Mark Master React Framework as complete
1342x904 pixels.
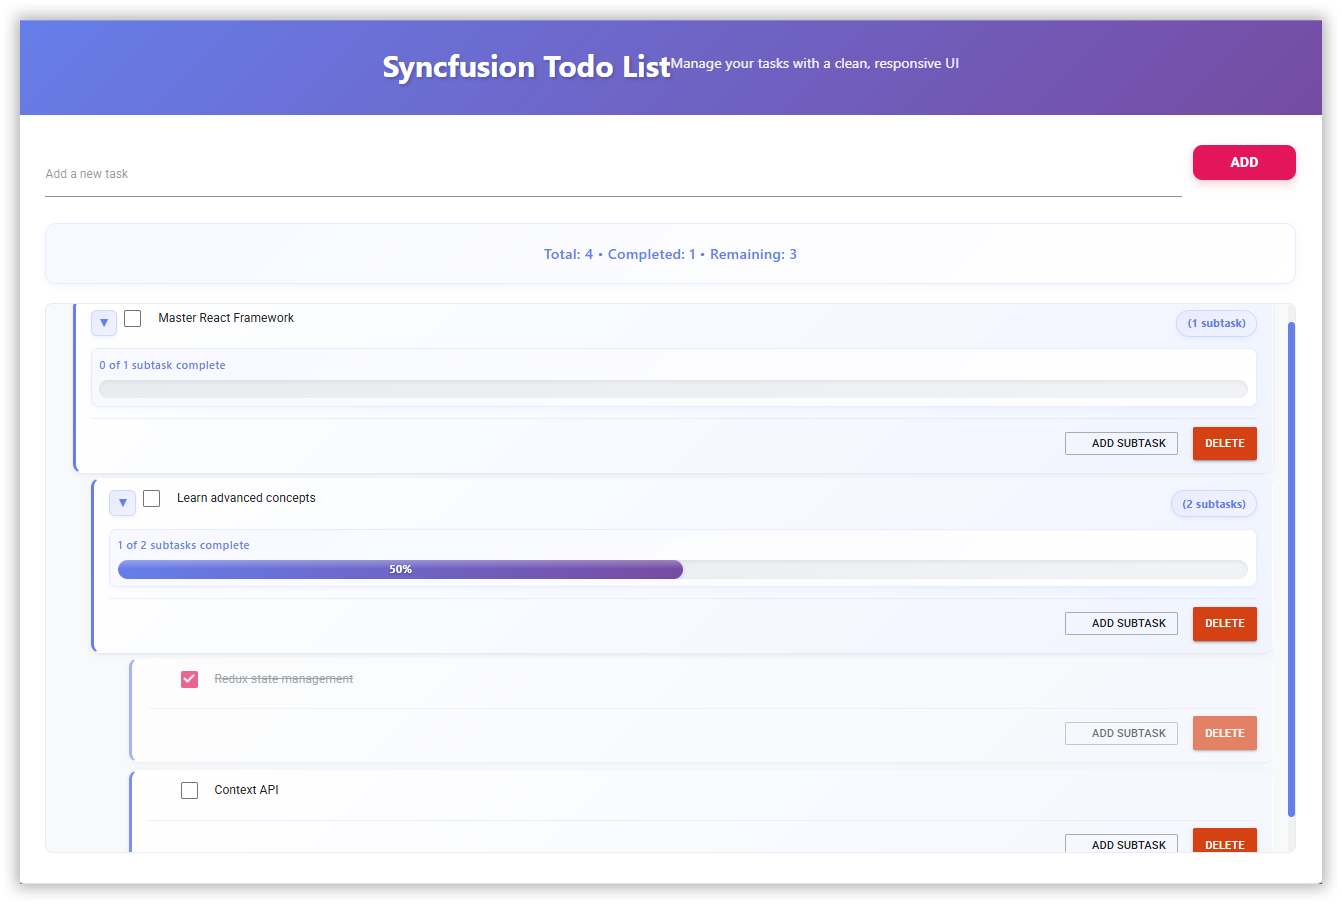133,318
